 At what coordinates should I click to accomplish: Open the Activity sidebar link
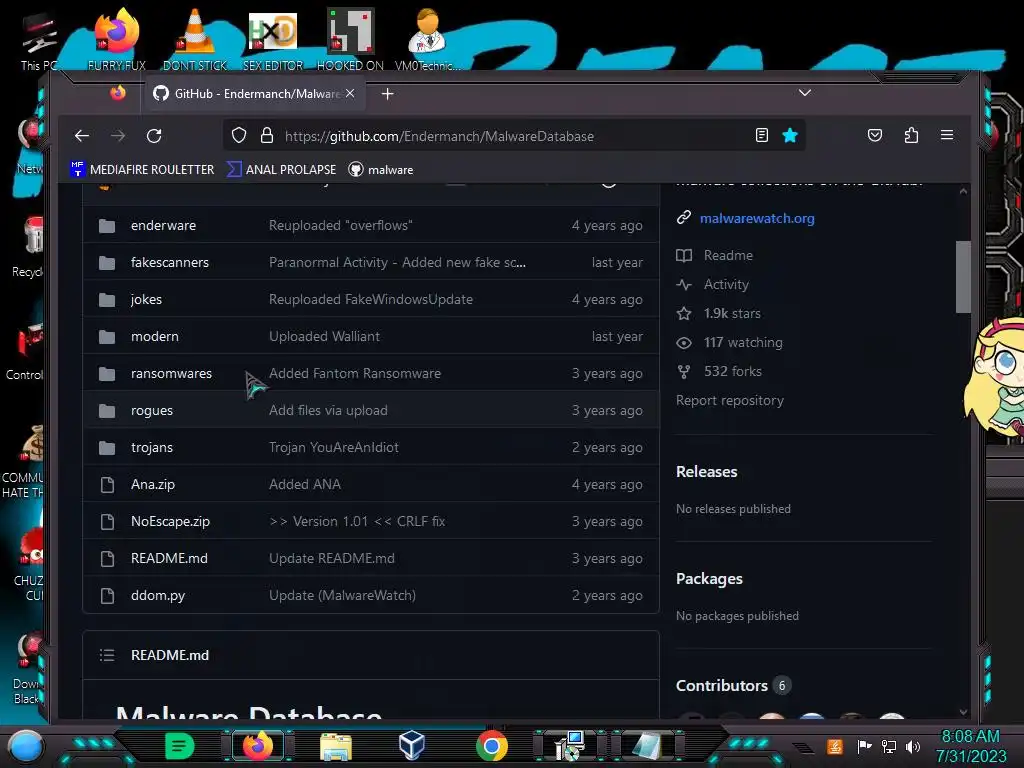[726, 285]
